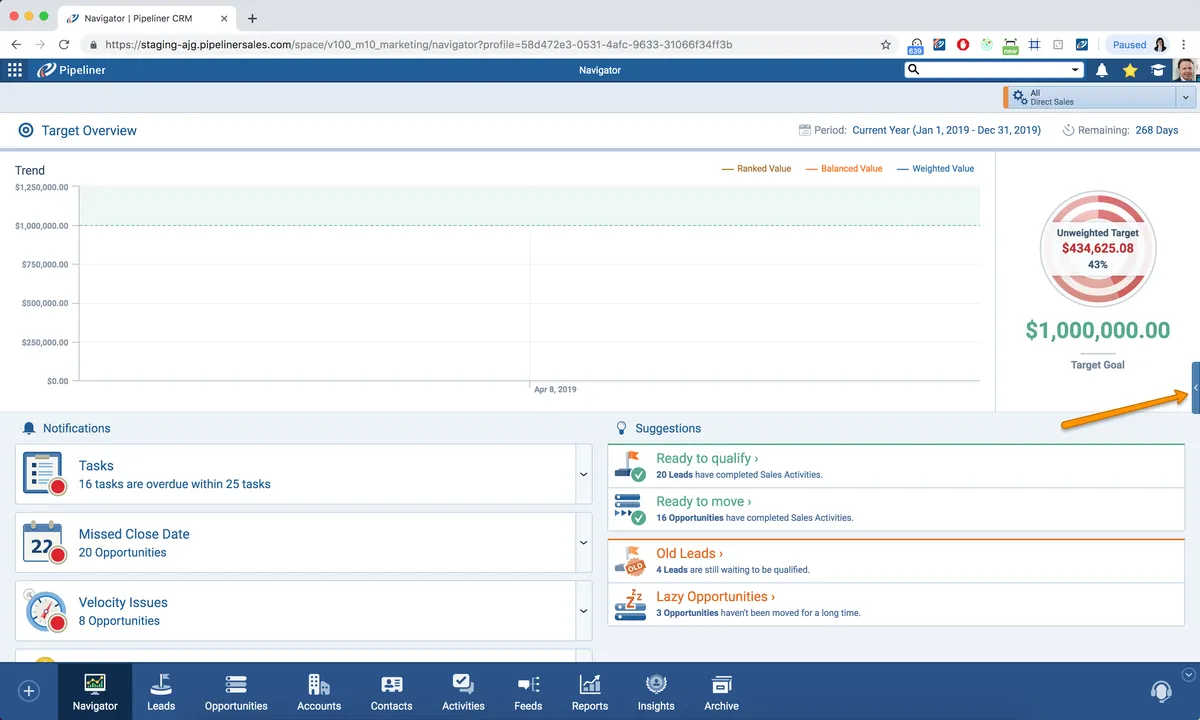Click the user profile avatar
Screen dimensions: 1200x720
point(1185,70)
